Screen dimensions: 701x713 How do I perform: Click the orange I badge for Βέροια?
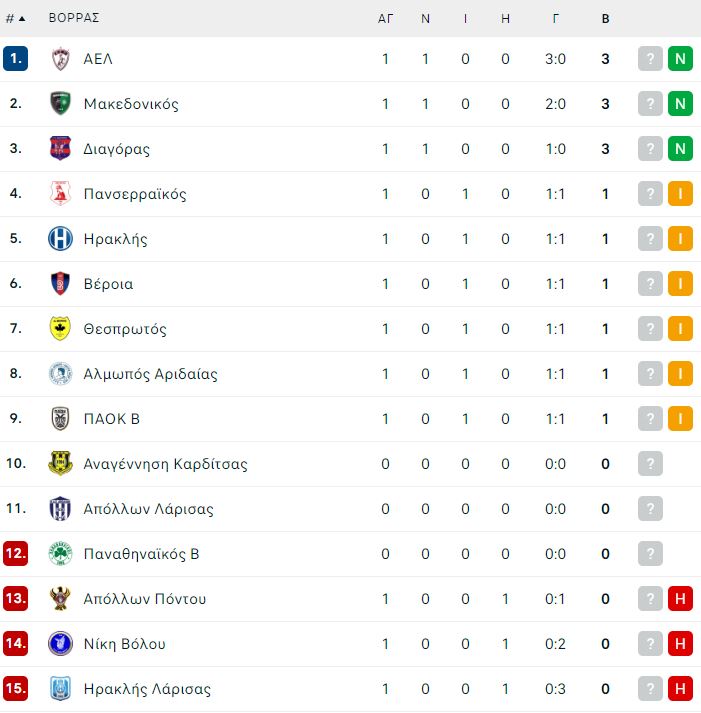pos(680,284)
